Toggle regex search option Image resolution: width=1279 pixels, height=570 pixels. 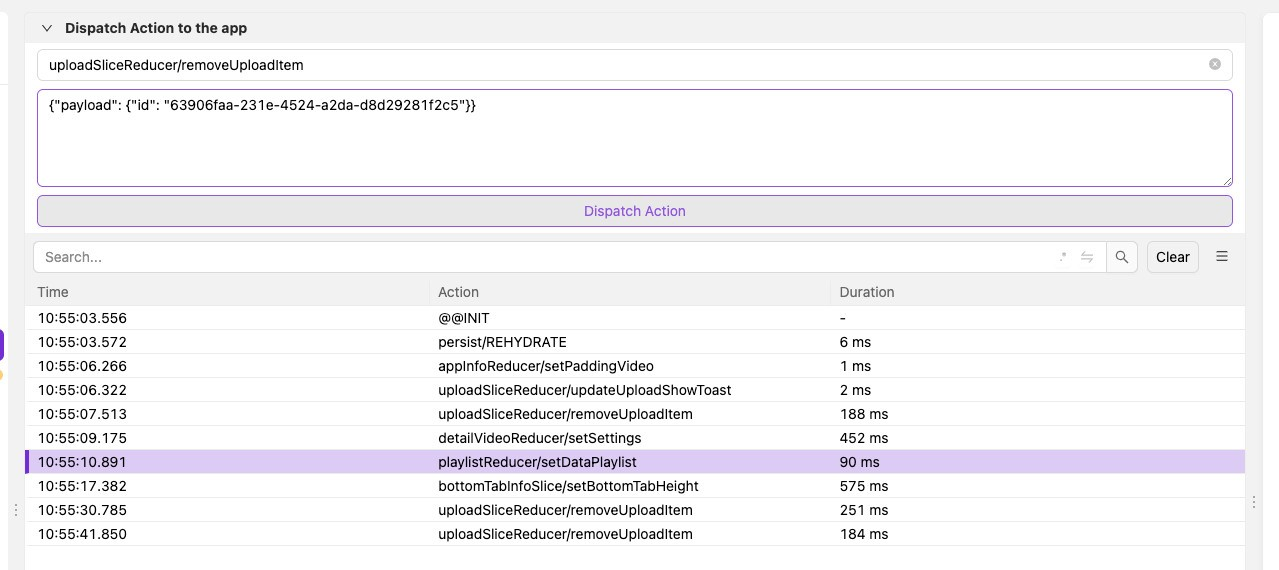click(1062, 257)
